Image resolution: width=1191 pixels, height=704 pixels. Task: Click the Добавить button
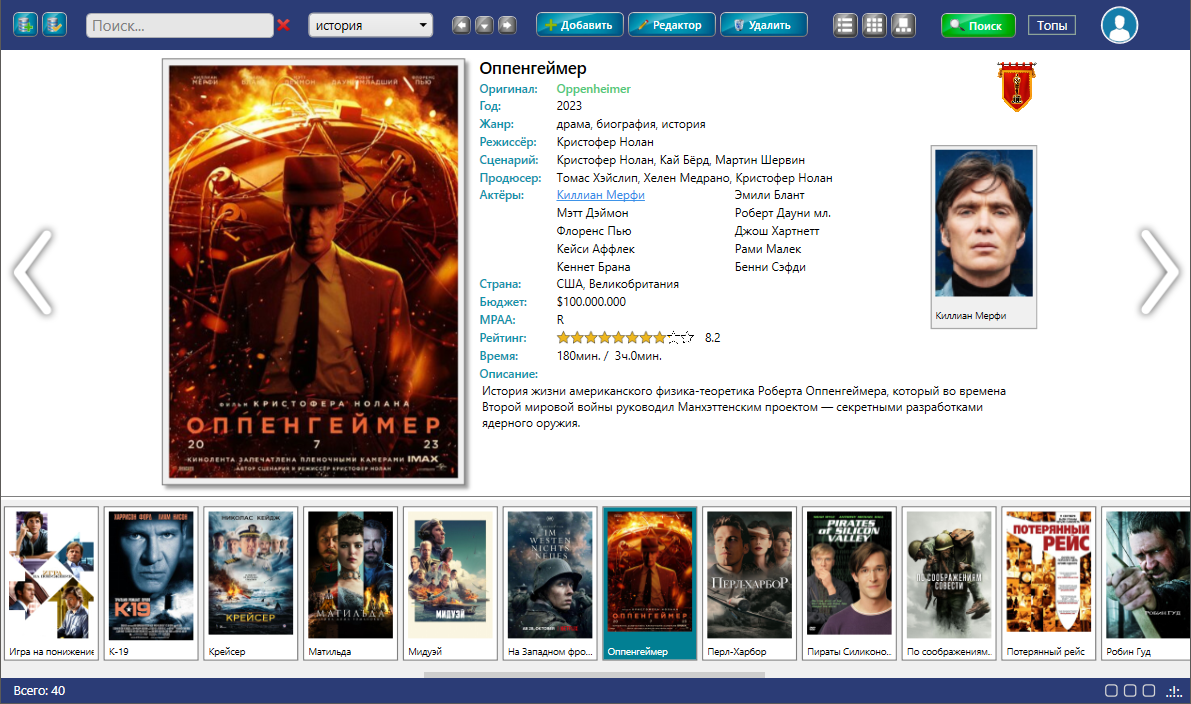(580, 25)
